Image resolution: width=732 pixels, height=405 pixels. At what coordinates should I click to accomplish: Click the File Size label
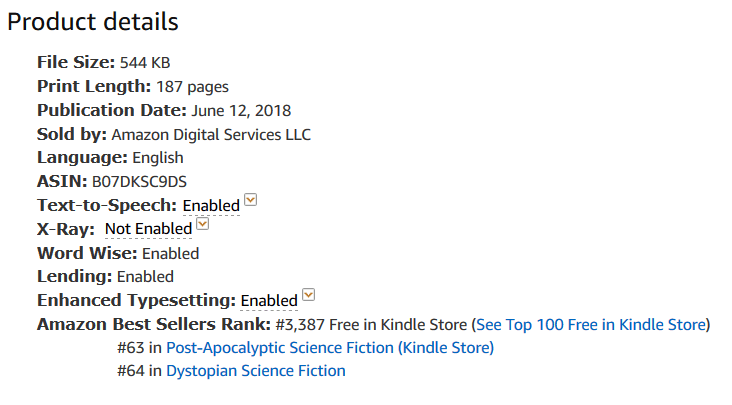click(x=76, y=61)
